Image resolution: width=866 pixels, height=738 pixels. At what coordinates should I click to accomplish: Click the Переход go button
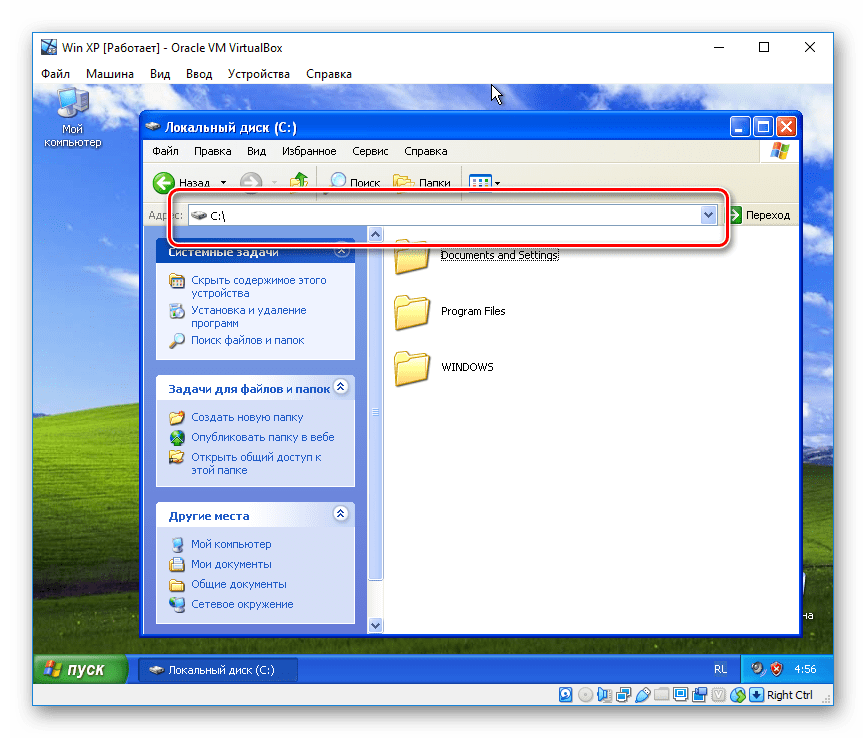click(761, 215)
